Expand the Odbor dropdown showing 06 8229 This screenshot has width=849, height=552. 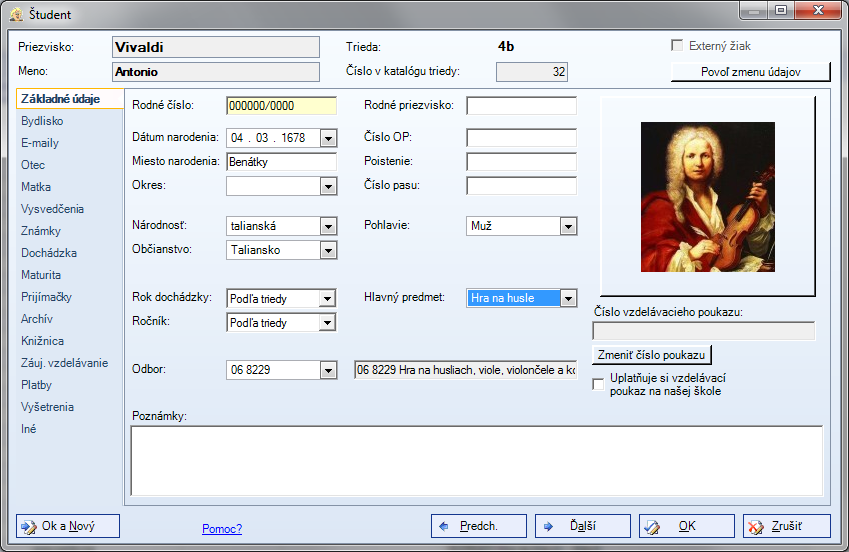click(x=328, y=370)
